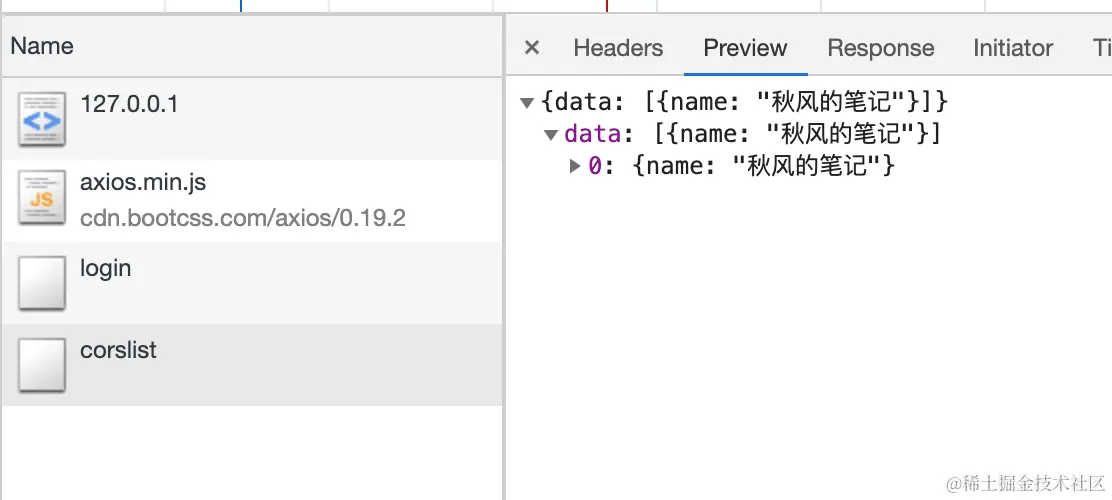Viewport: 1112px width, 500px height.
Task: Open the Response tab
Action: [880, 48]
